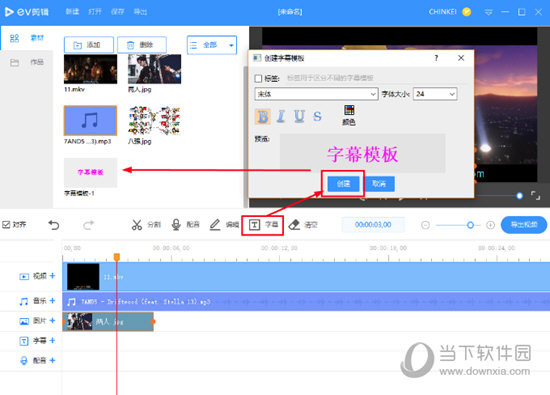
Task: Open the 宋体 font dropdown
Action: pos(316,94)
